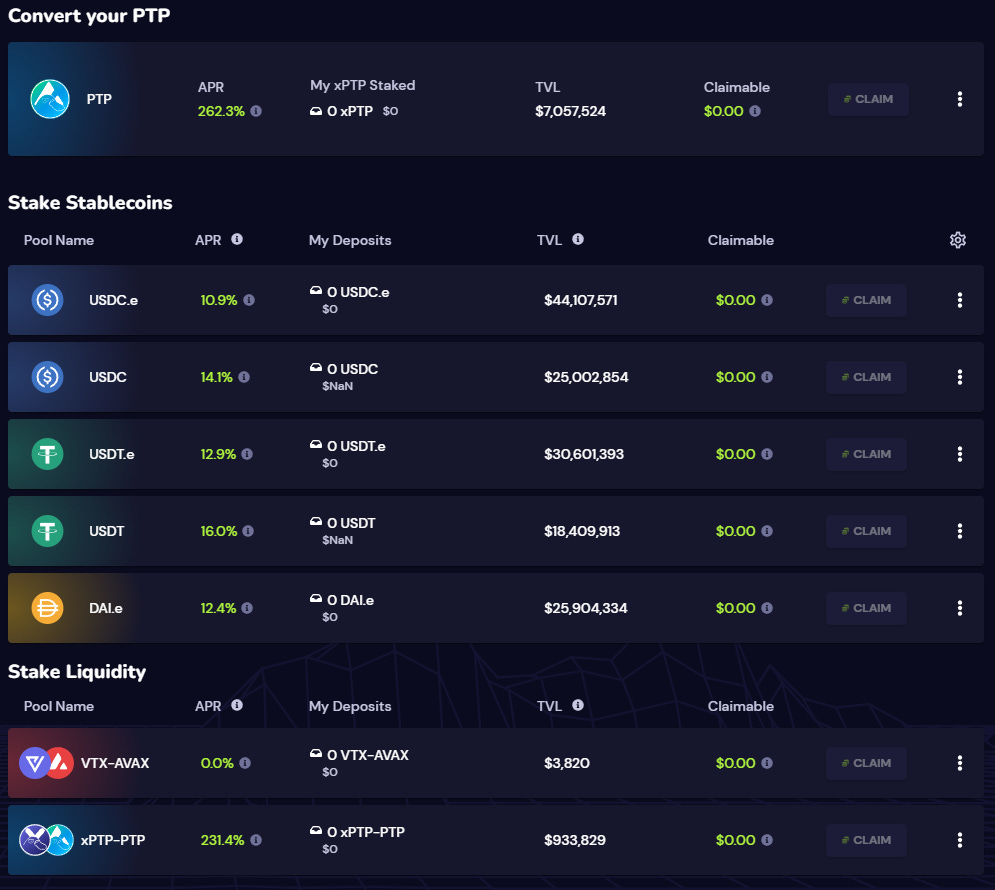Click the xPTP-PTP TVL value $933,829

pos(574,840)
